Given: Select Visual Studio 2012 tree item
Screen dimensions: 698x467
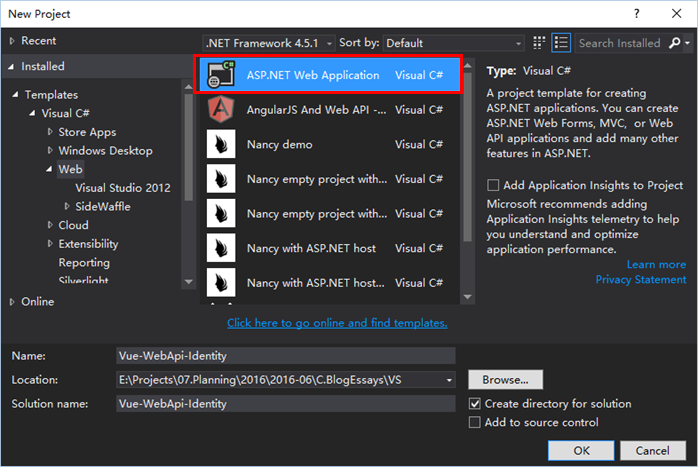Looking at the screenshot, I should click(x=123, y=188).
